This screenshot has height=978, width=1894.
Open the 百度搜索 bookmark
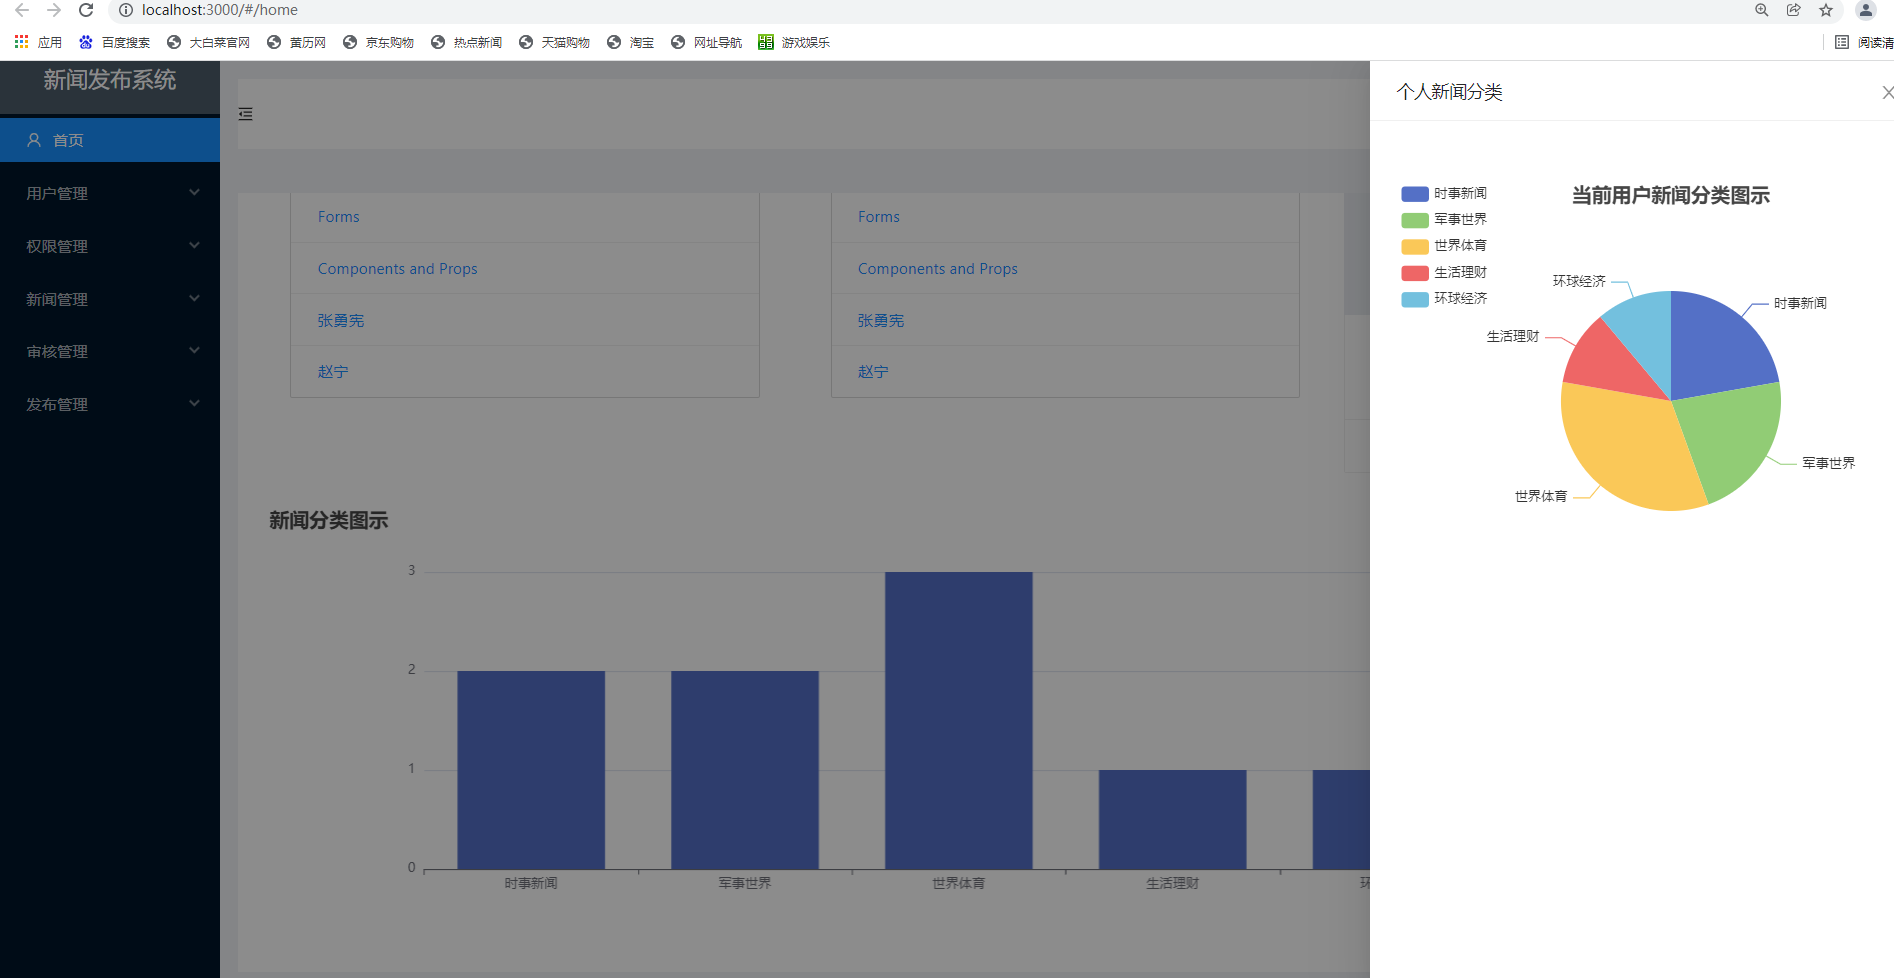point(114,42)
